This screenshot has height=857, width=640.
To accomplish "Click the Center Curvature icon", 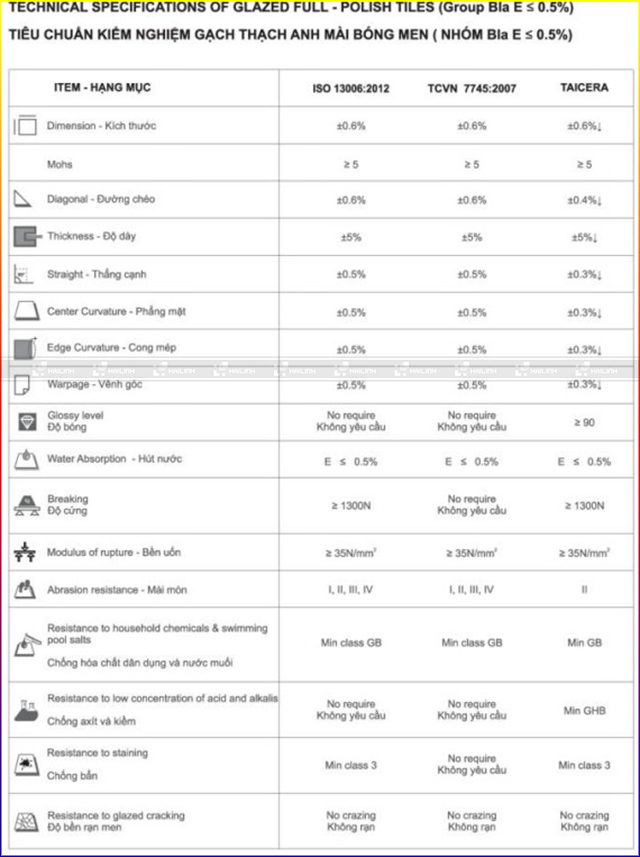I will coord(25,311).
